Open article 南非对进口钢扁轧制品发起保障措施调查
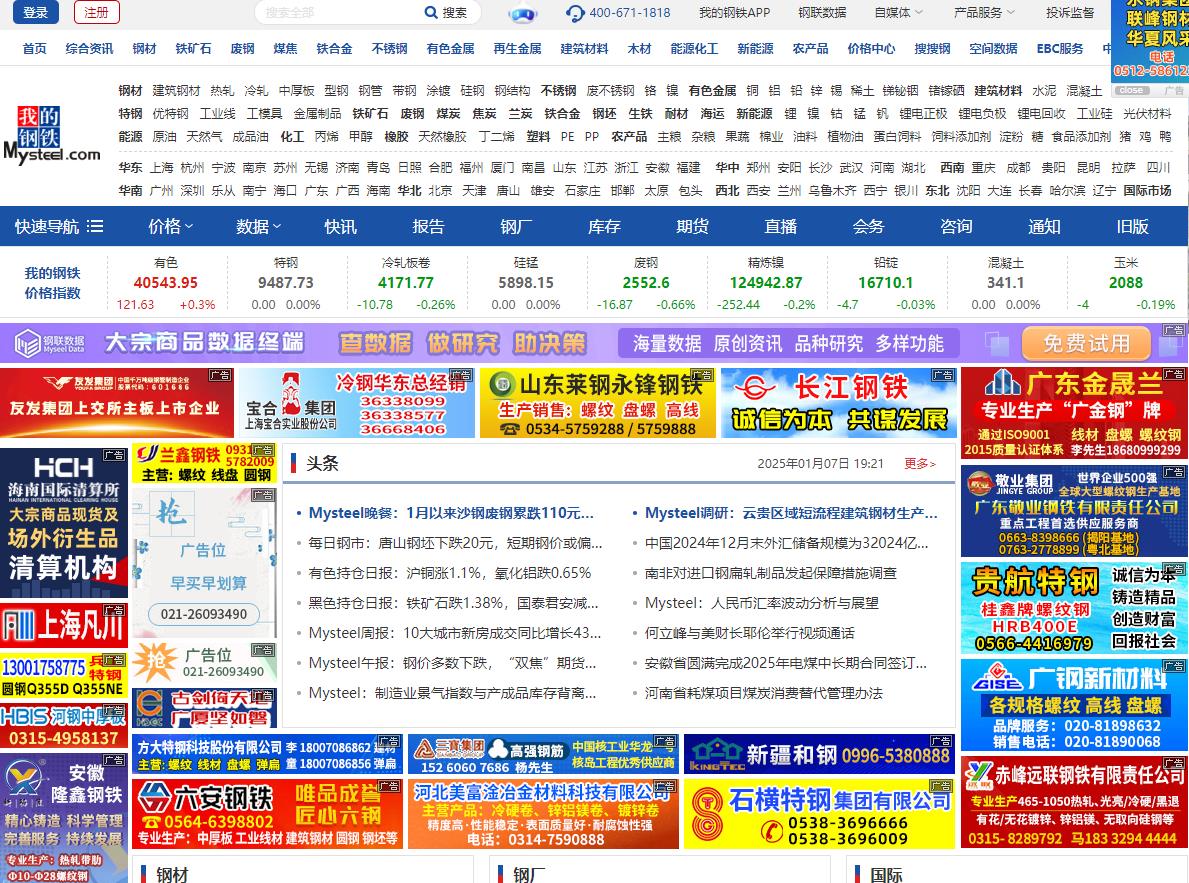 point(770,573)
